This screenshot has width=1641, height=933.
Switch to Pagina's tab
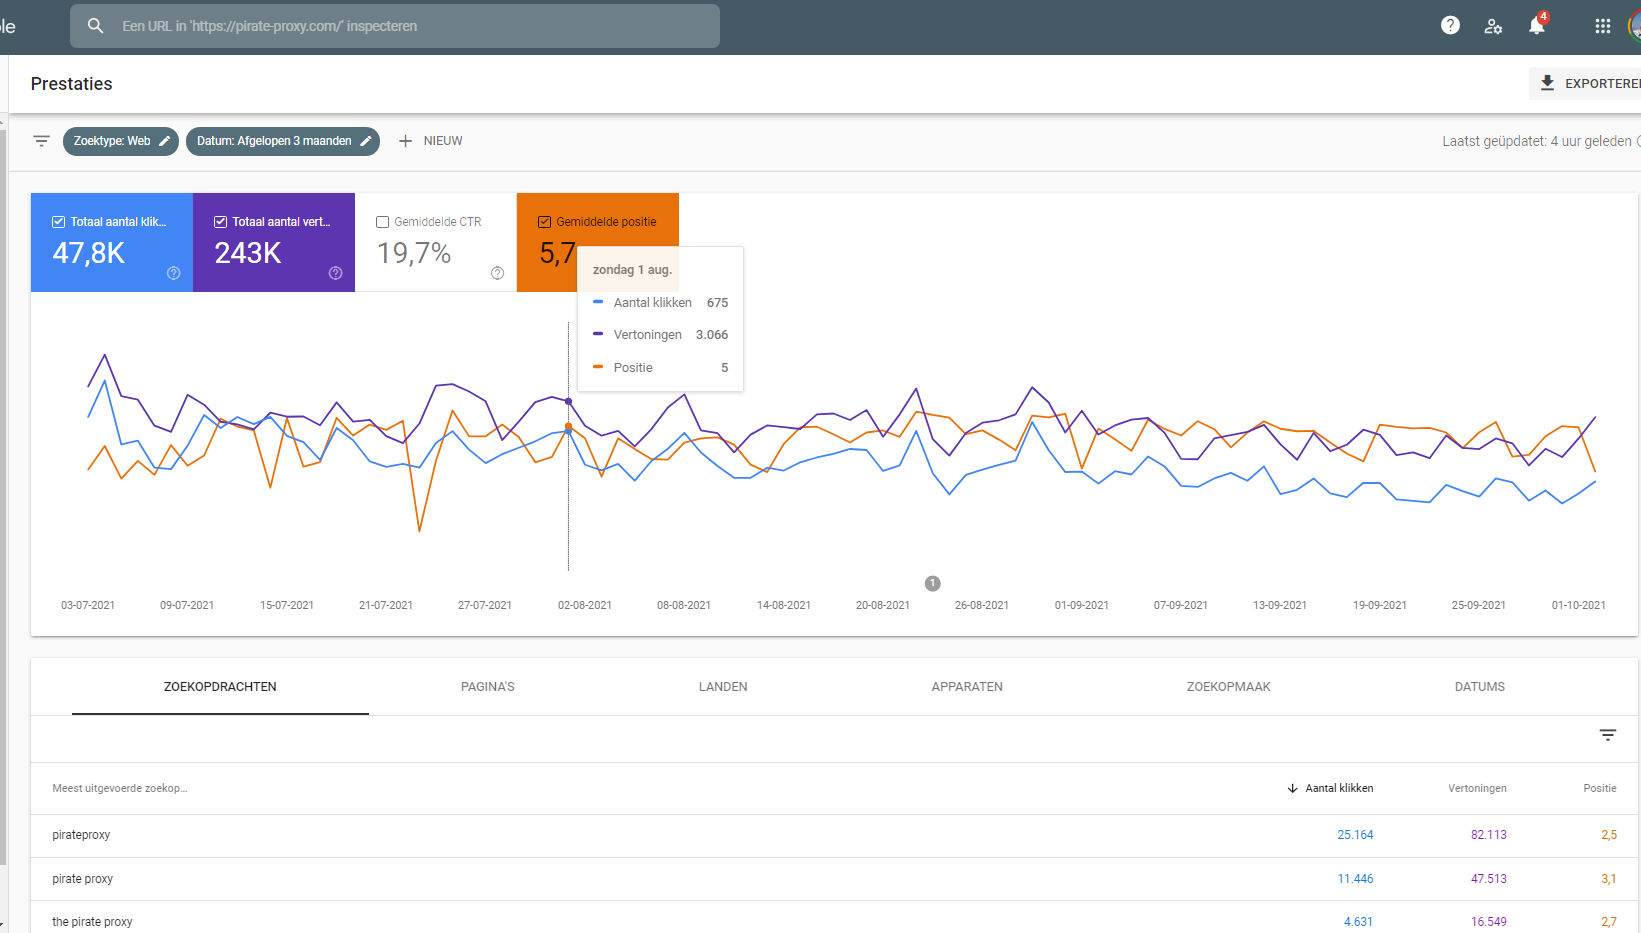pos(488,687)
